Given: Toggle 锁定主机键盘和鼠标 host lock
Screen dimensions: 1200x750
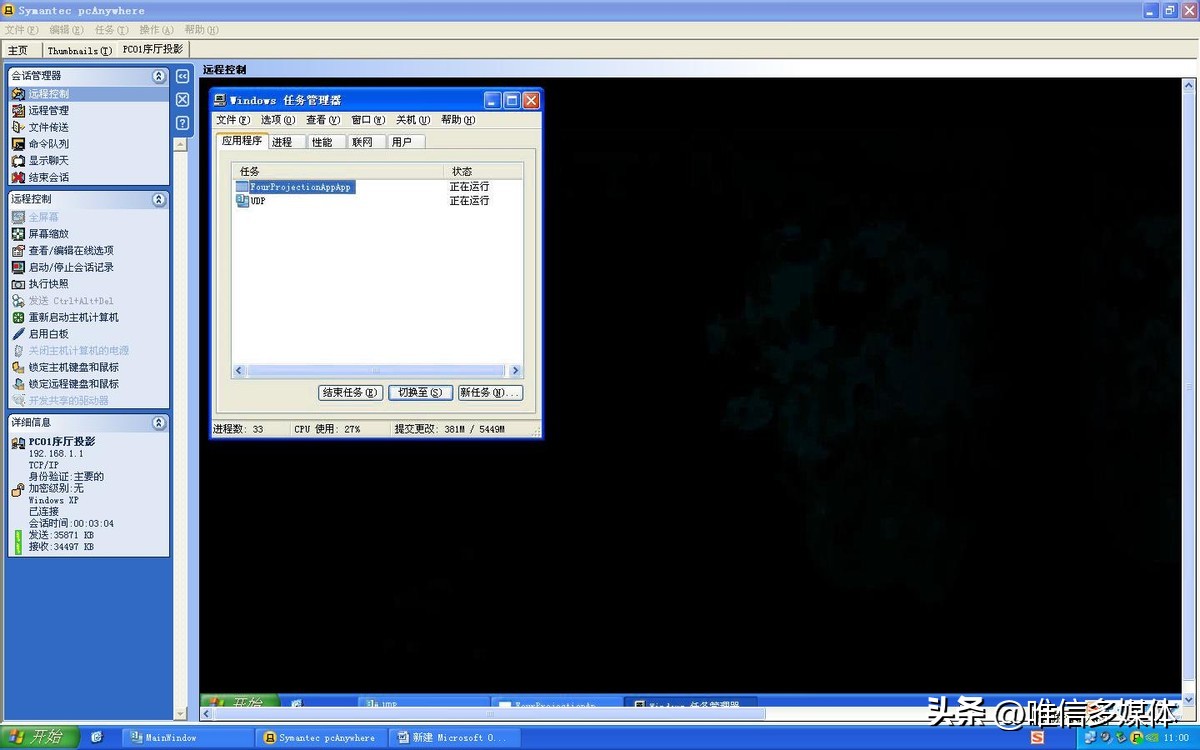Looking at the screenshot, I should point(18,367).
